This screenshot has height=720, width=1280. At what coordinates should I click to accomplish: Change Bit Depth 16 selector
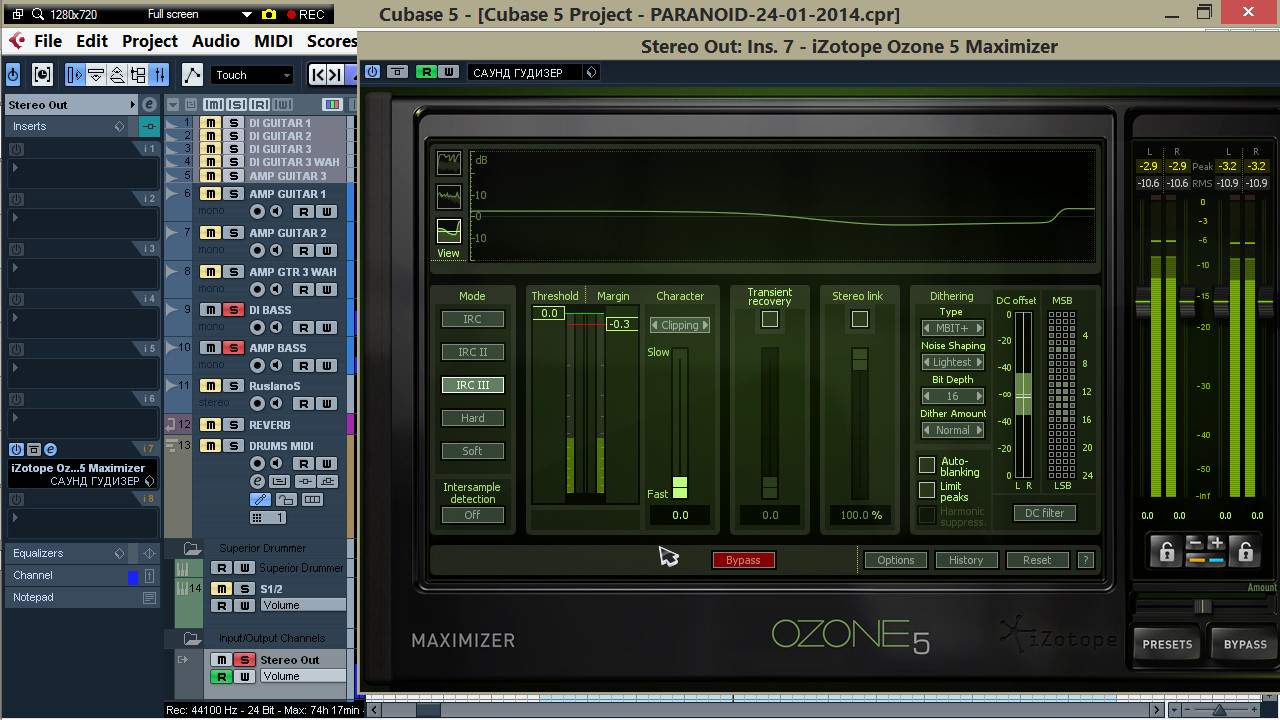(x=952, y=396)
